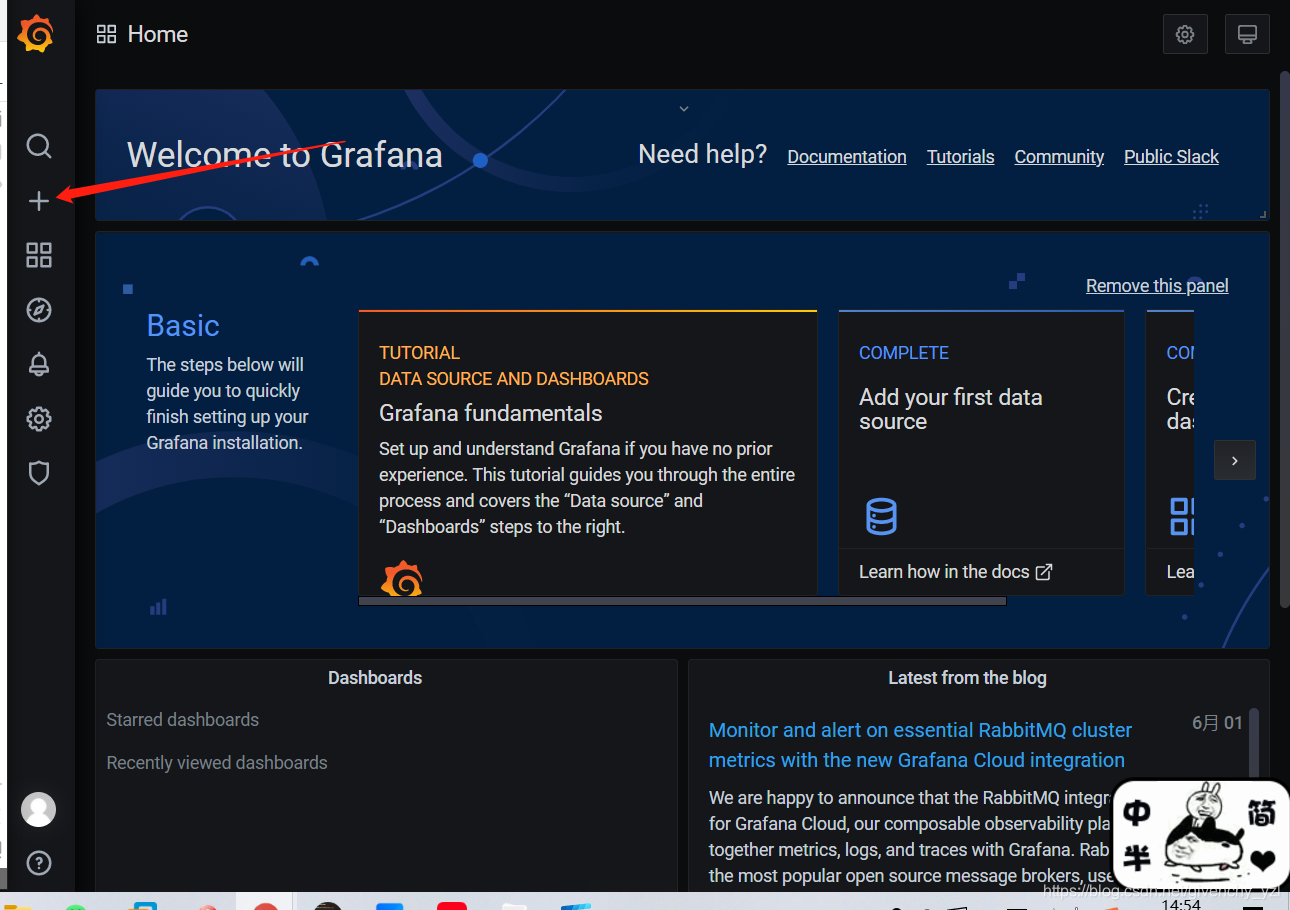1290x910 pixels.
Task: Open the Configuration gear in sidebar
Action: coord(38,419)
